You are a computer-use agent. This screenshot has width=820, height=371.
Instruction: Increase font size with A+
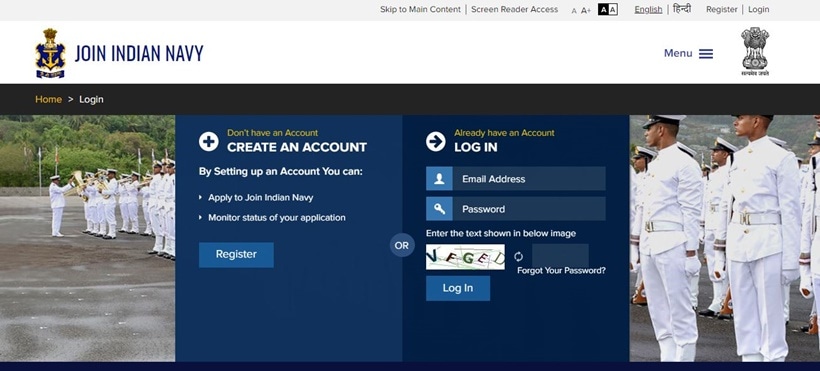[586, 10]
